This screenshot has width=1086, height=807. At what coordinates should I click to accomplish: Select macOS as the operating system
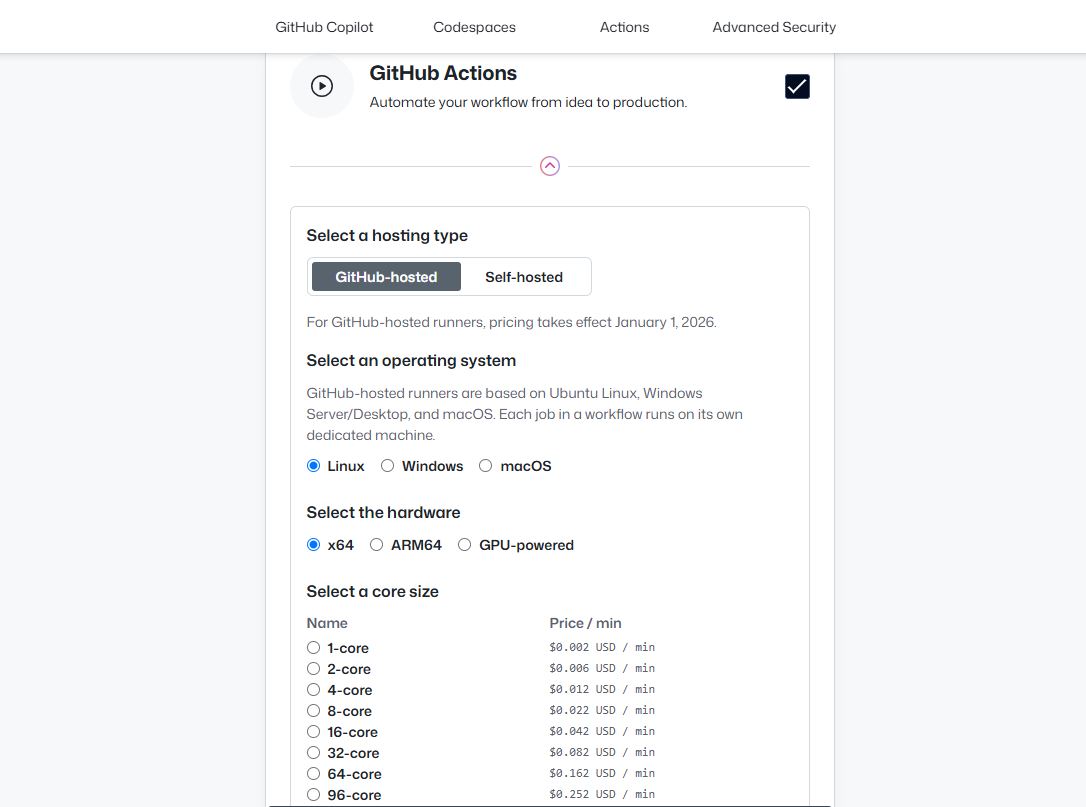pyautogui.click(x=485, y=465)
